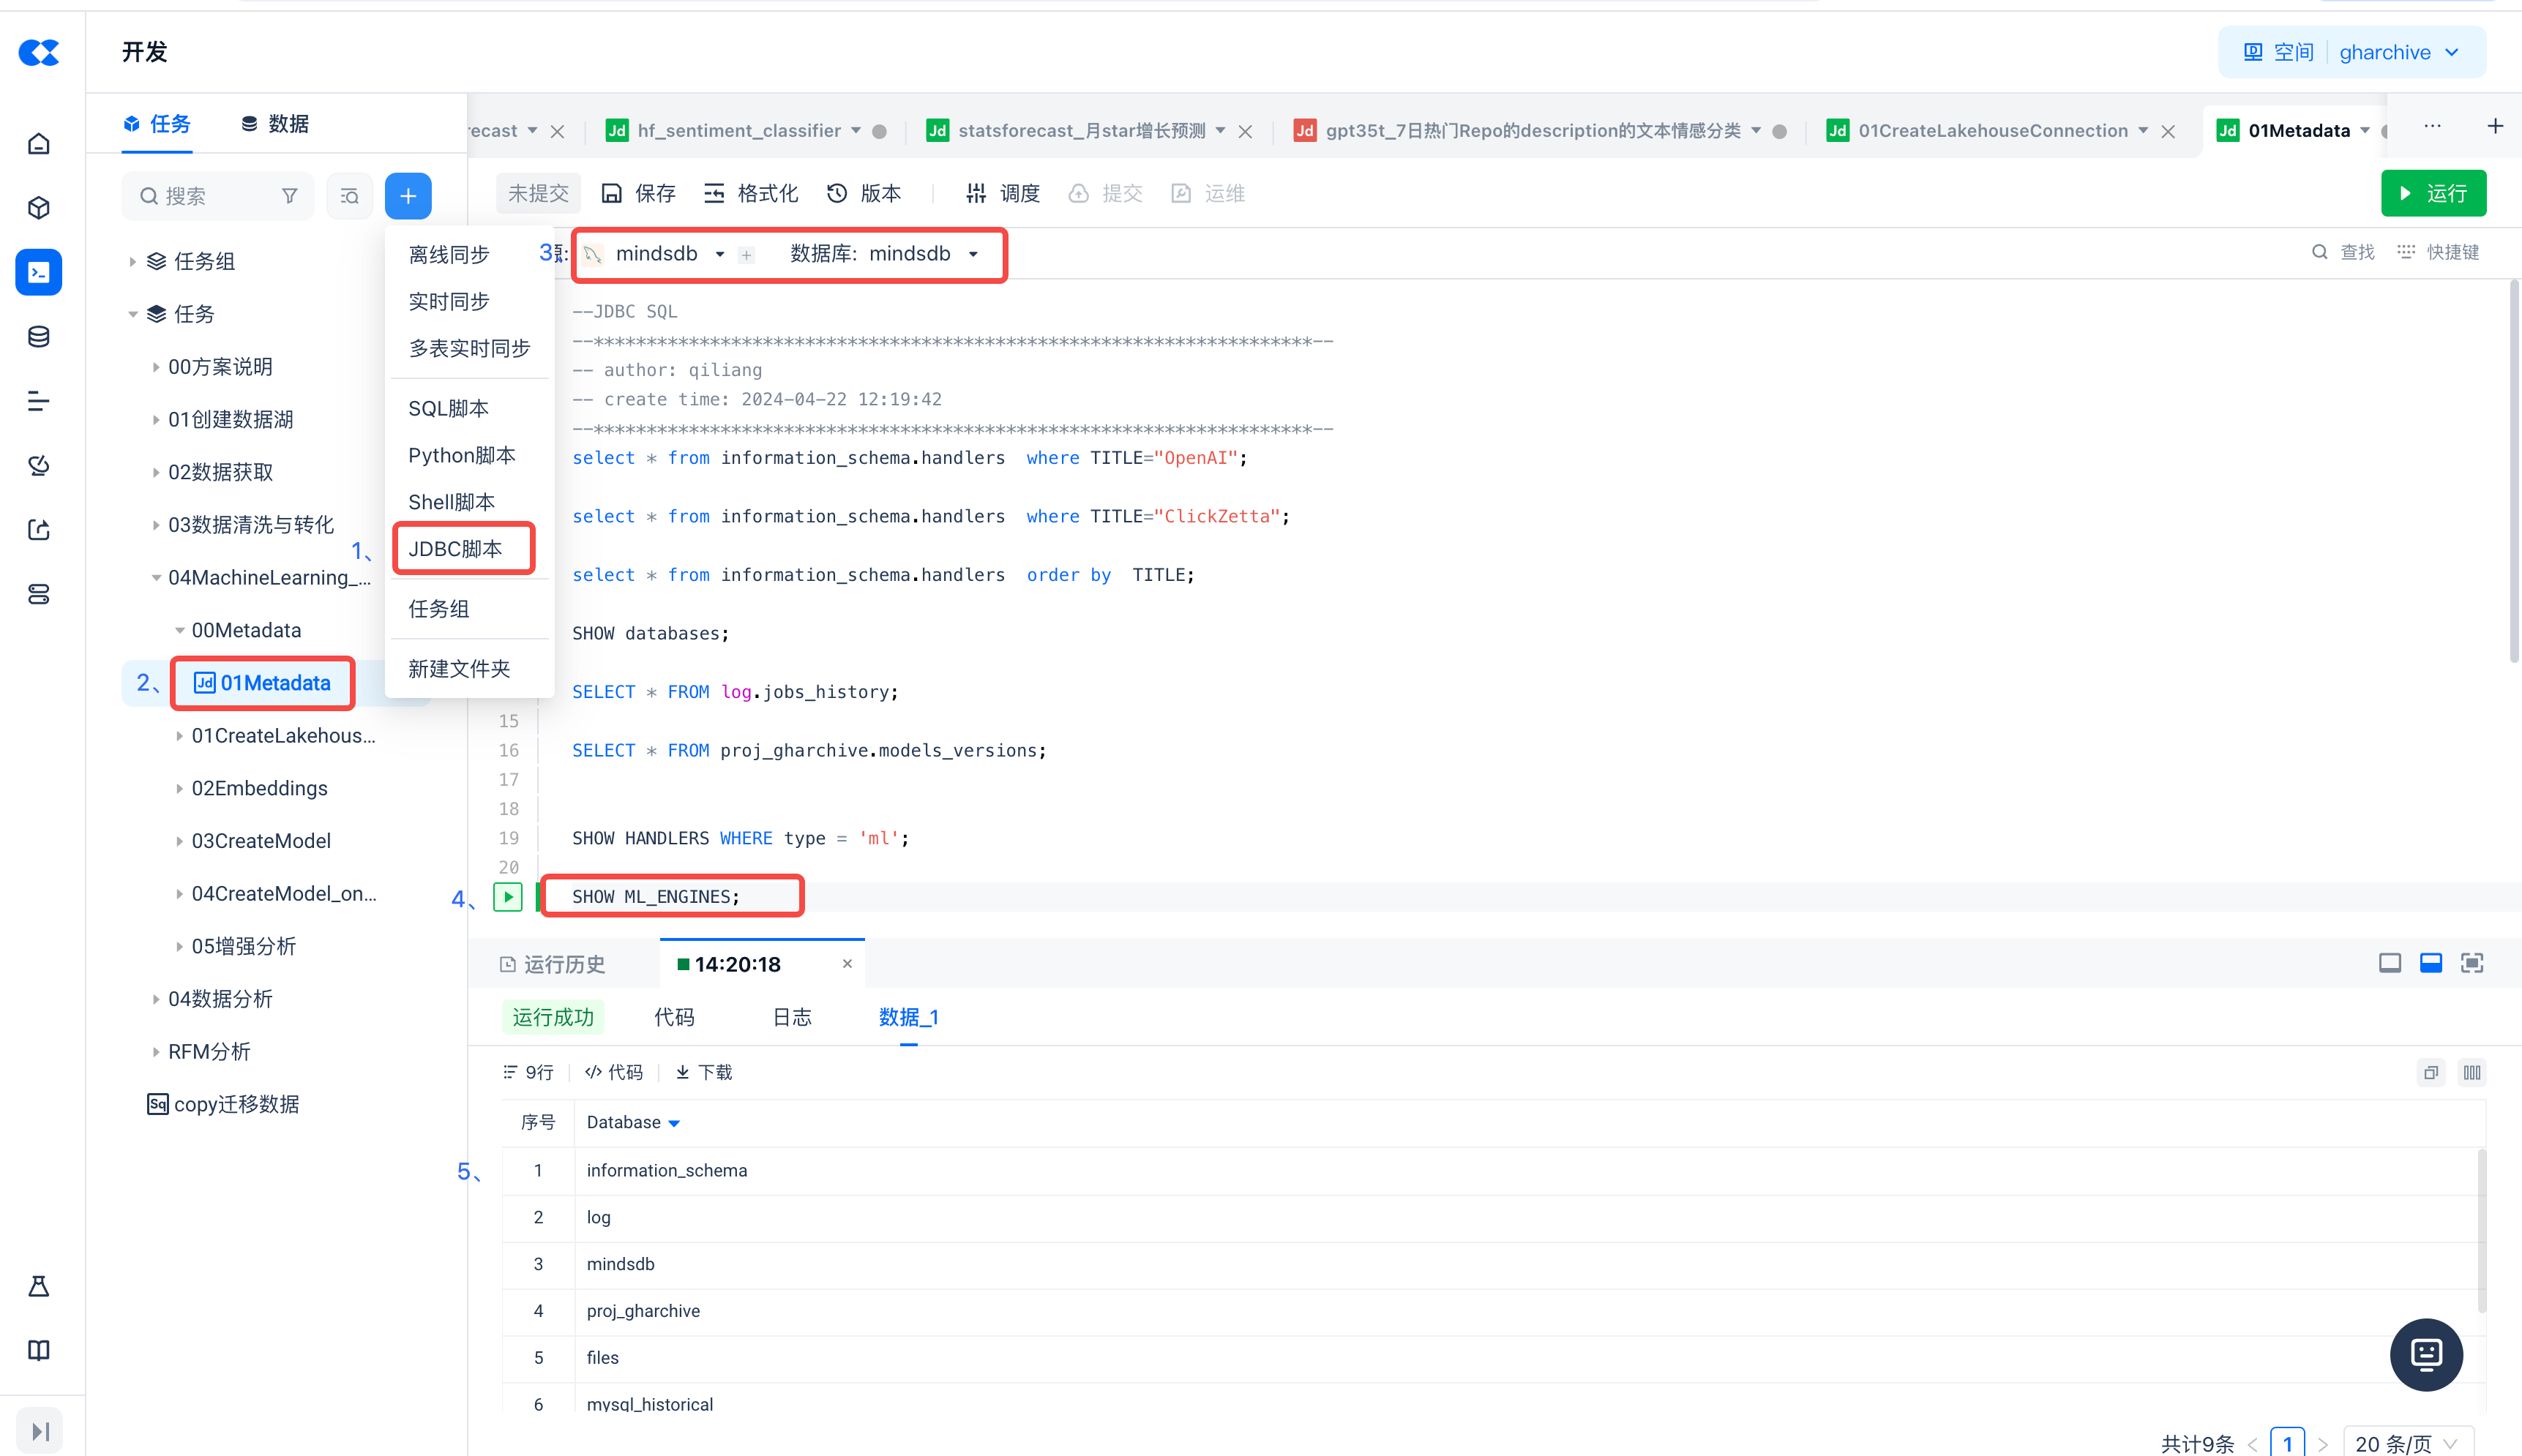Open the gharchive workspace dropdown
The image size is (2522, 1456).
tap(2398, 52)
